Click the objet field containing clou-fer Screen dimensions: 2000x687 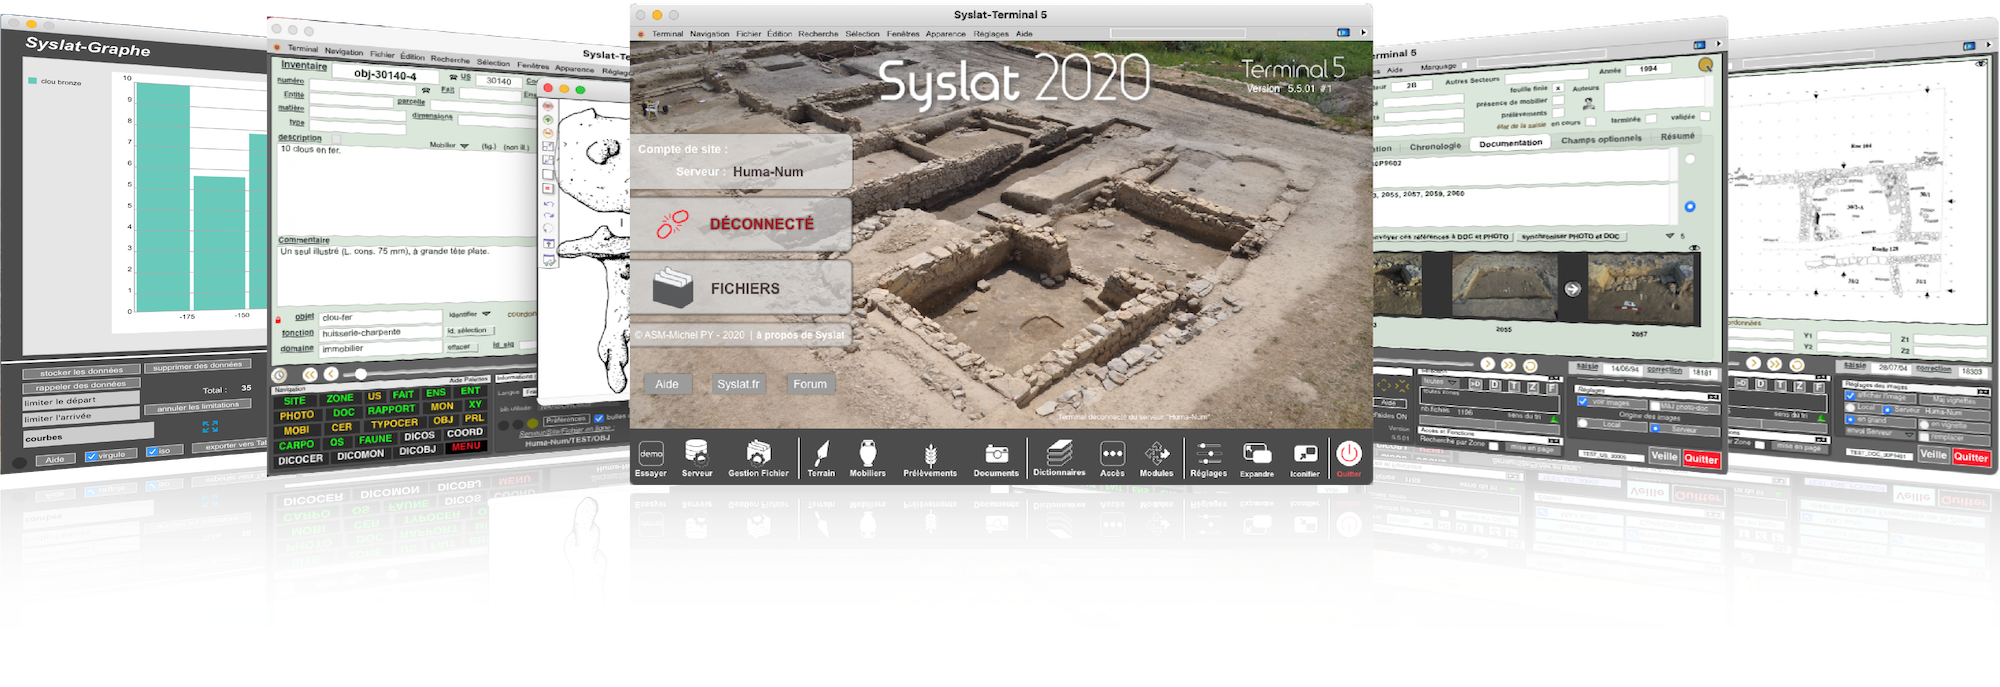380,317
